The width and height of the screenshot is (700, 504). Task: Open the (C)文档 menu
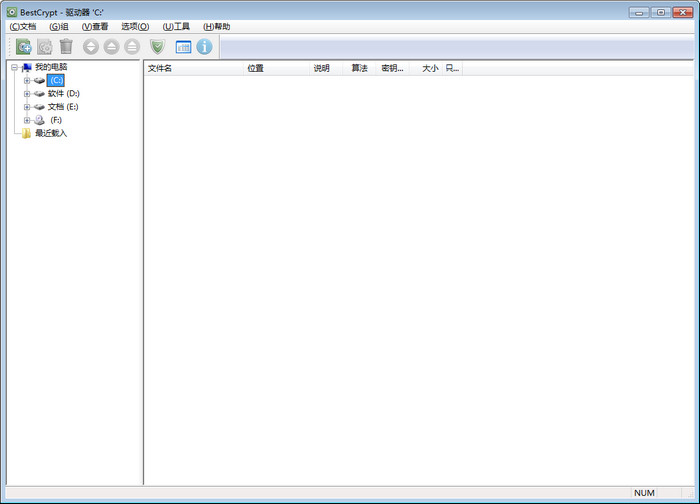pos(23,27)
